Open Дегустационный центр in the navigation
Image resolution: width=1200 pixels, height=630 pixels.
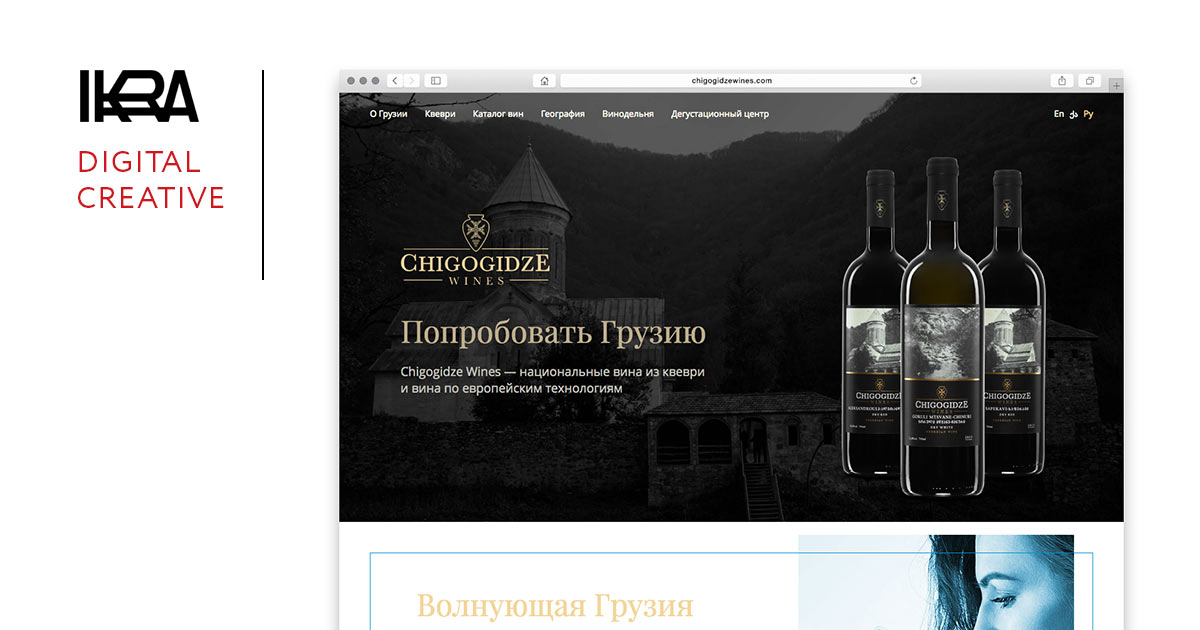(x=720, y=114)
